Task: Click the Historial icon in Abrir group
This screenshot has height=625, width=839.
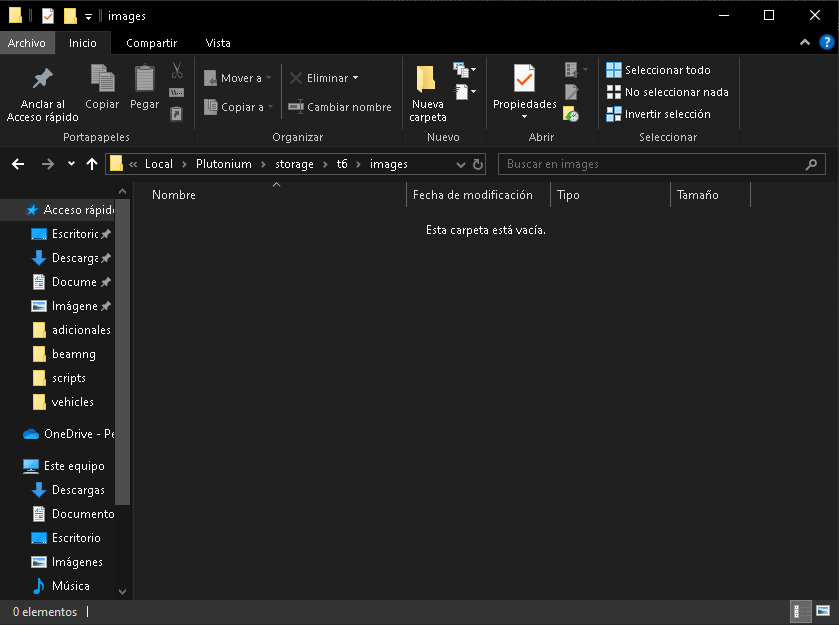Action: point(571,114)
